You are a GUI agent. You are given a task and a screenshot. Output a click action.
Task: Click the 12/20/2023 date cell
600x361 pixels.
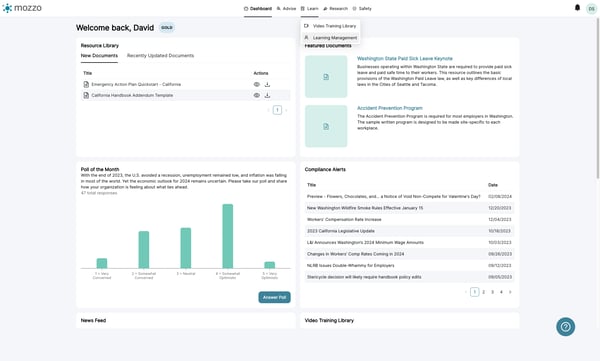500,208
